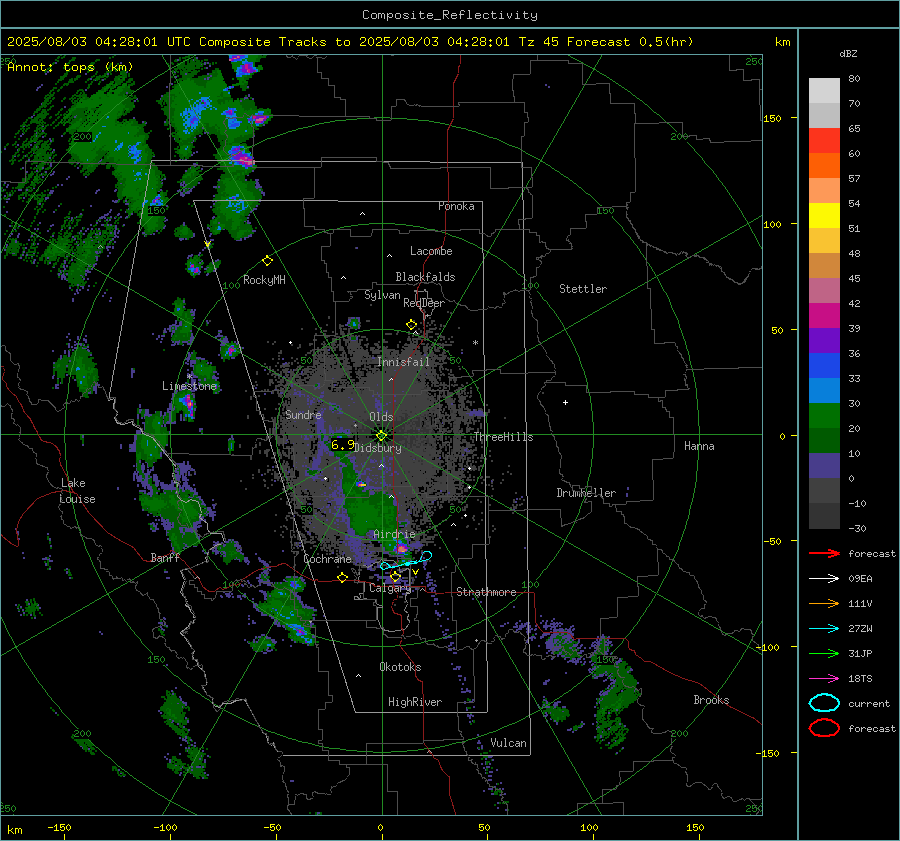This screenshot has height=841, width=900.
Task: Click the yellow 54-51 dBZ color swatch
Action: click(x=824, y=215)
